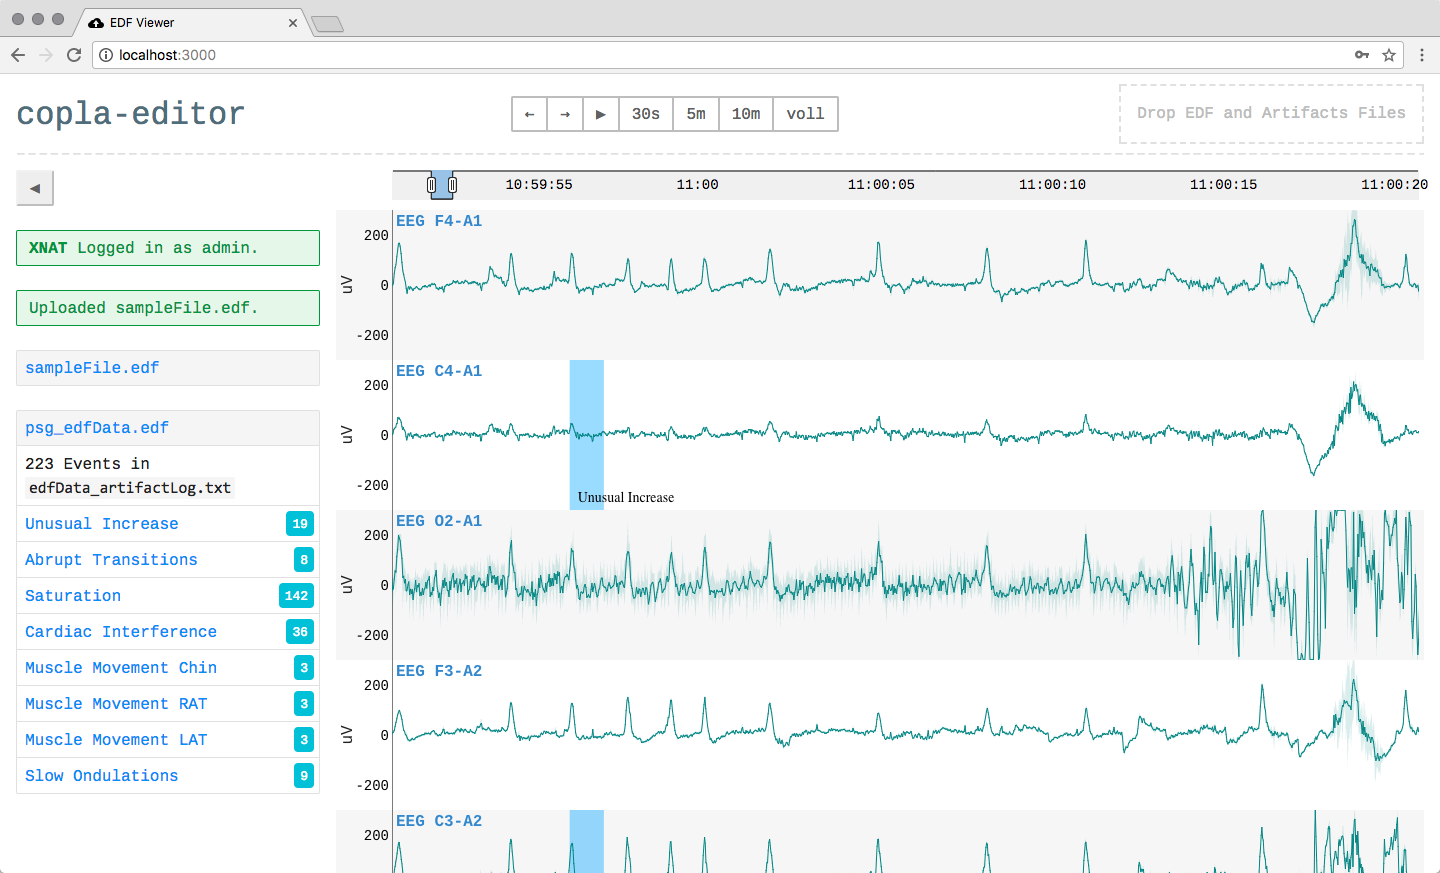Click the EEG F3-A2 channel label

(439, 671)
